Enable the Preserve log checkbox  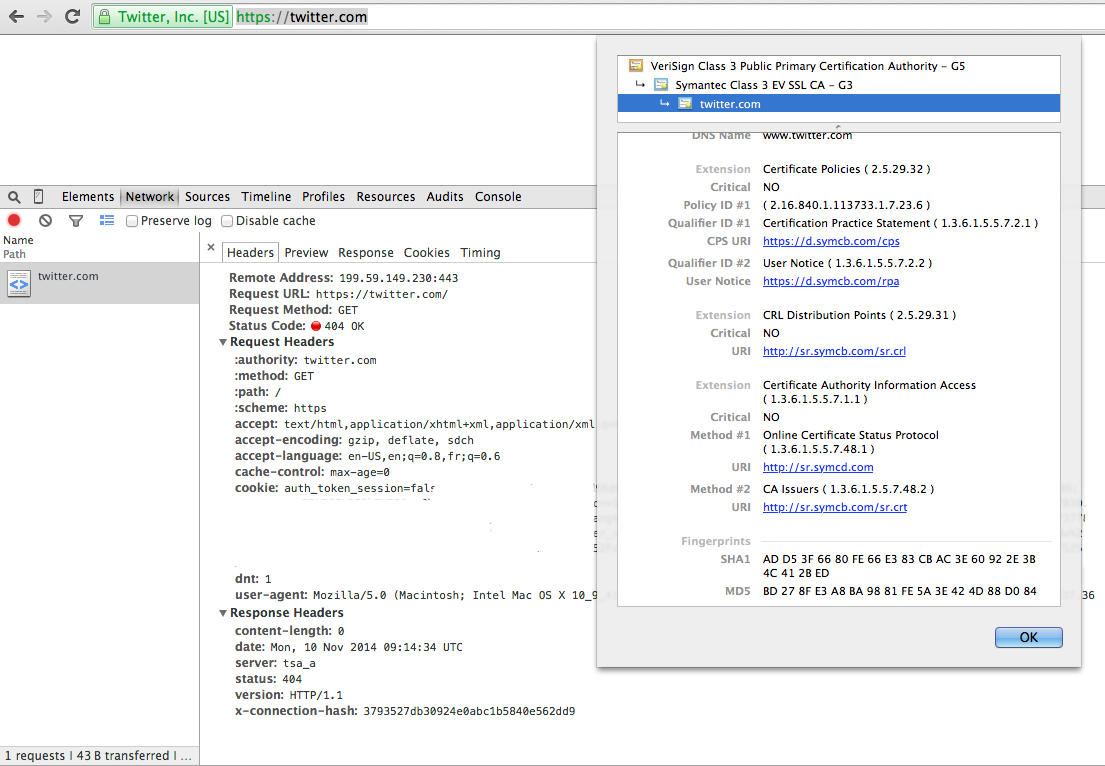(132, 221)
